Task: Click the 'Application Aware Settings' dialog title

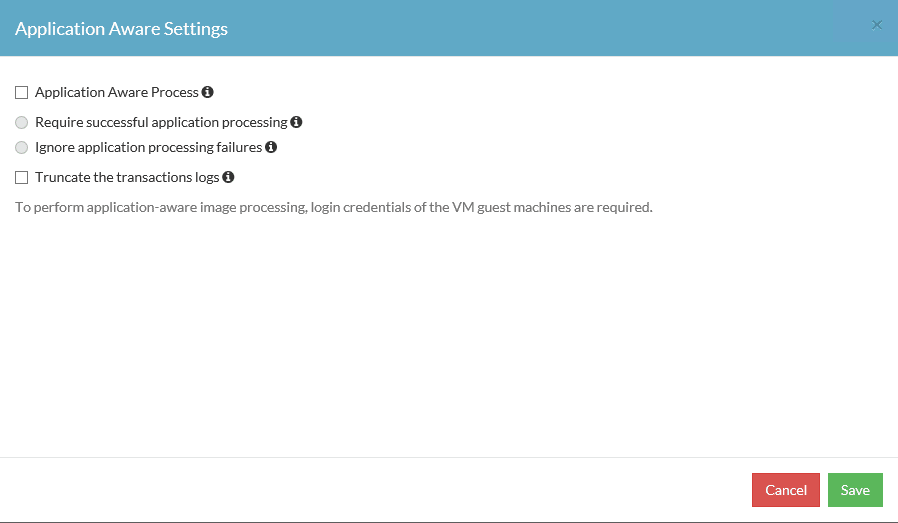Action: pos(121,28)
